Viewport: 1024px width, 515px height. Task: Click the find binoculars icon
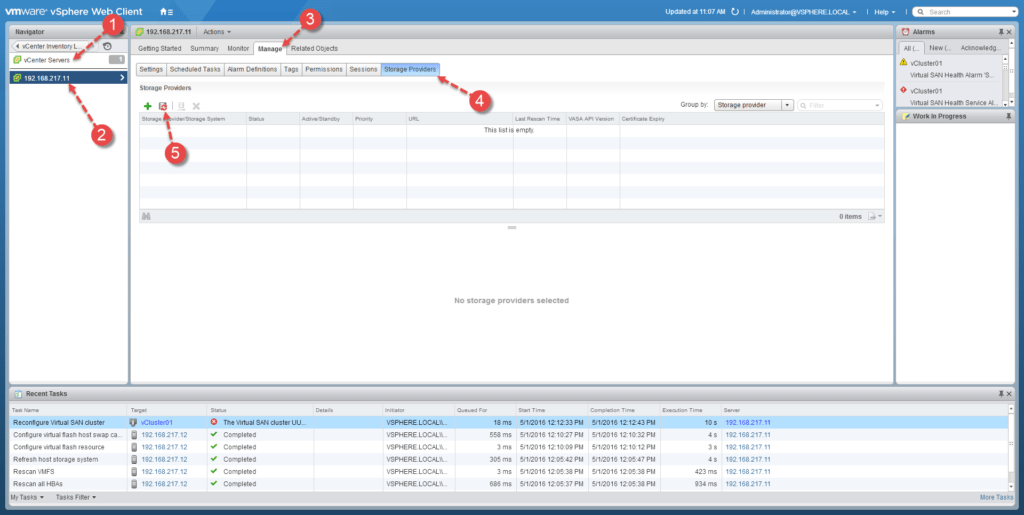click(146, 216)
